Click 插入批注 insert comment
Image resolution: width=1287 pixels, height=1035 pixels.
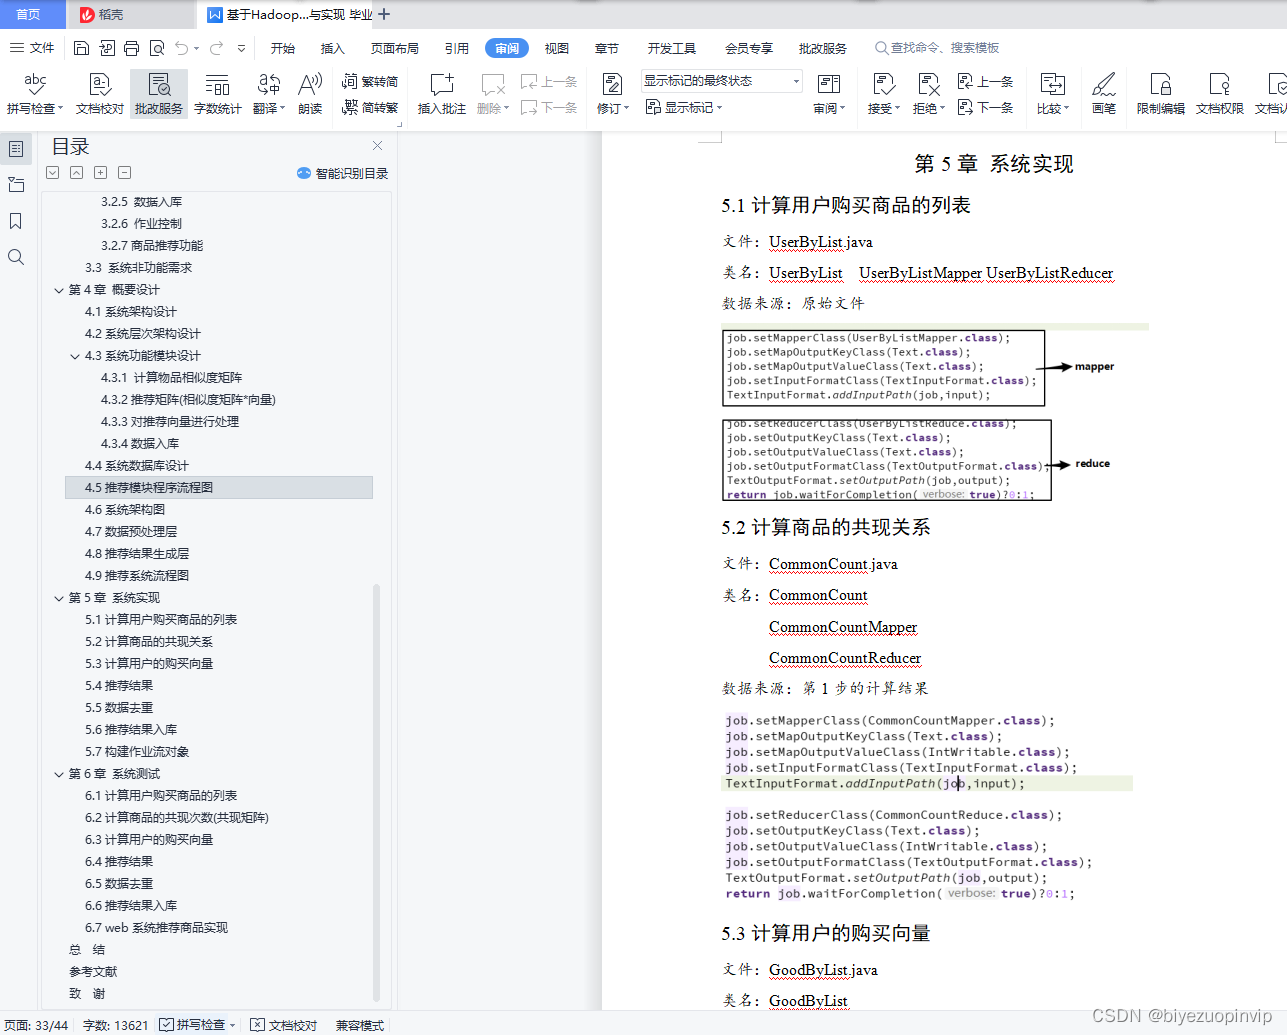tap(441, 93)
